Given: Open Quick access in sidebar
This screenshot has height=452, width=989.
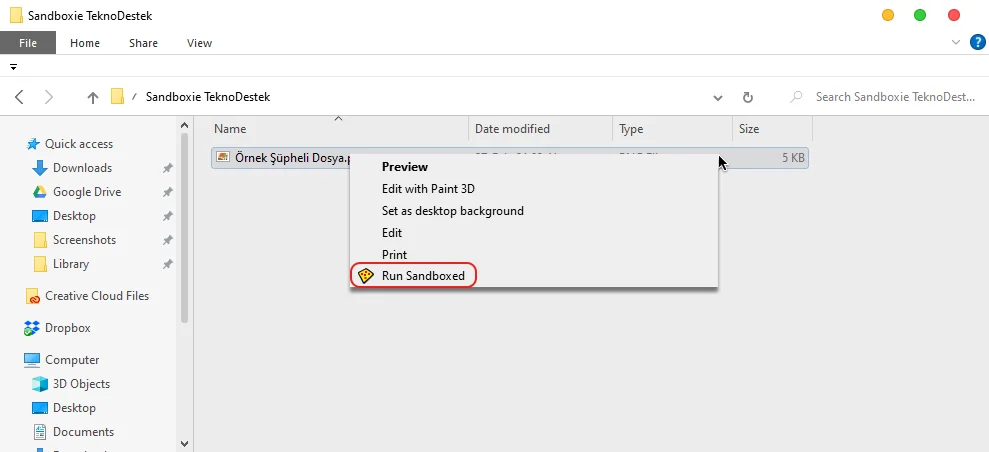Looking at the screenshot, I should pos(79,144).
